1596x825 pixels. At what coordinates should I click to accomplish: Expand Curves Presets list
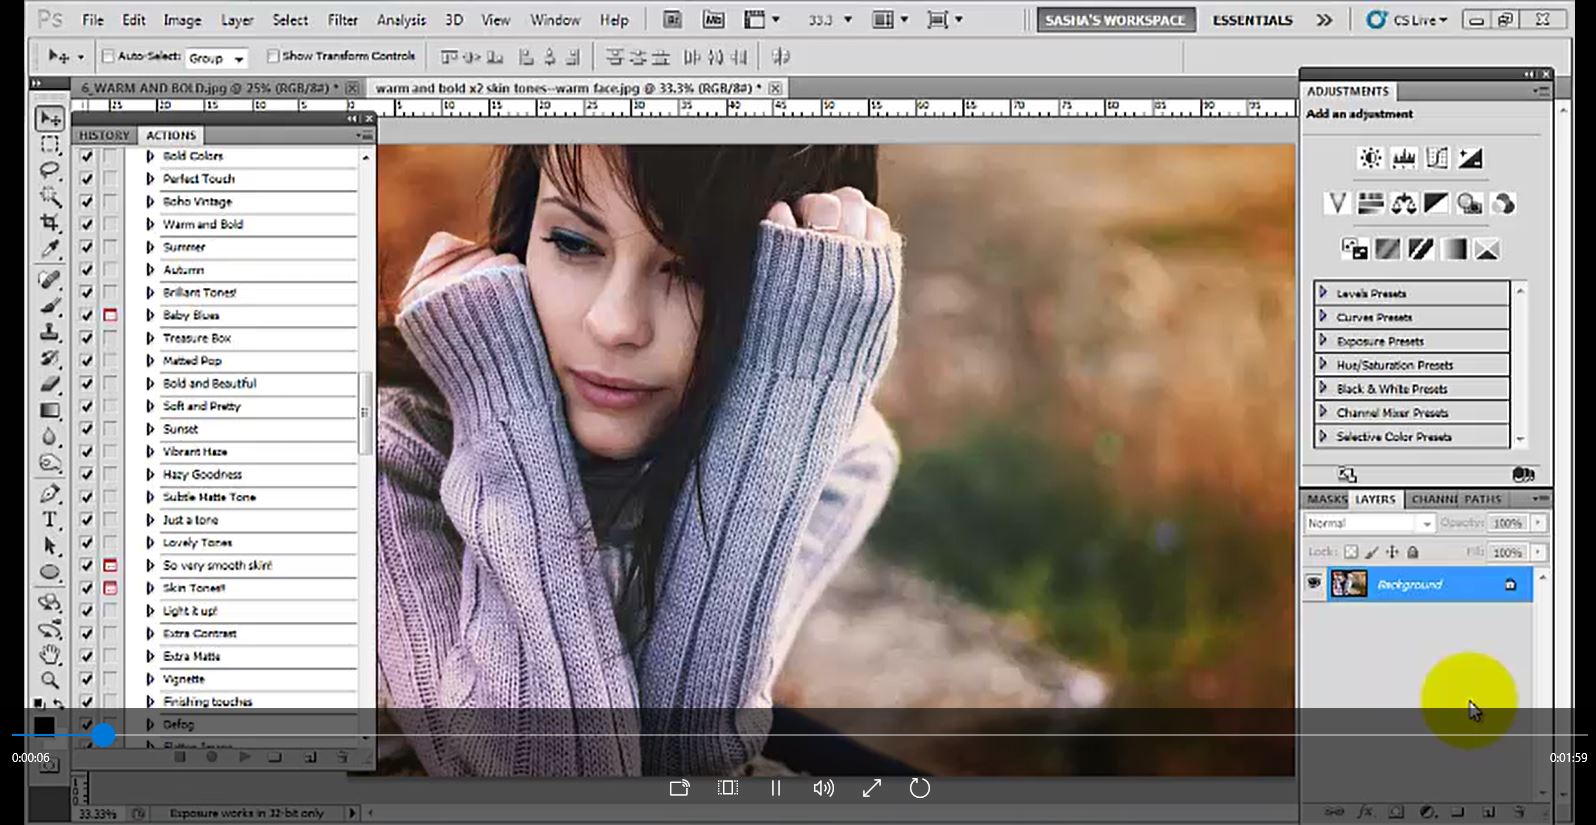point(1323,317)
